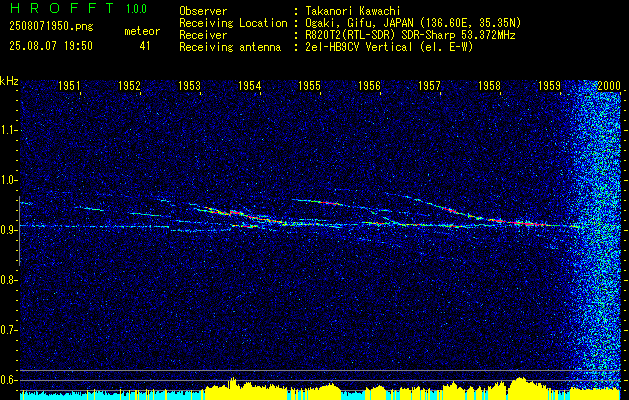629x400 pixels.
Task: Click the 1955 time axis marker
Action: tap(309, 85)
